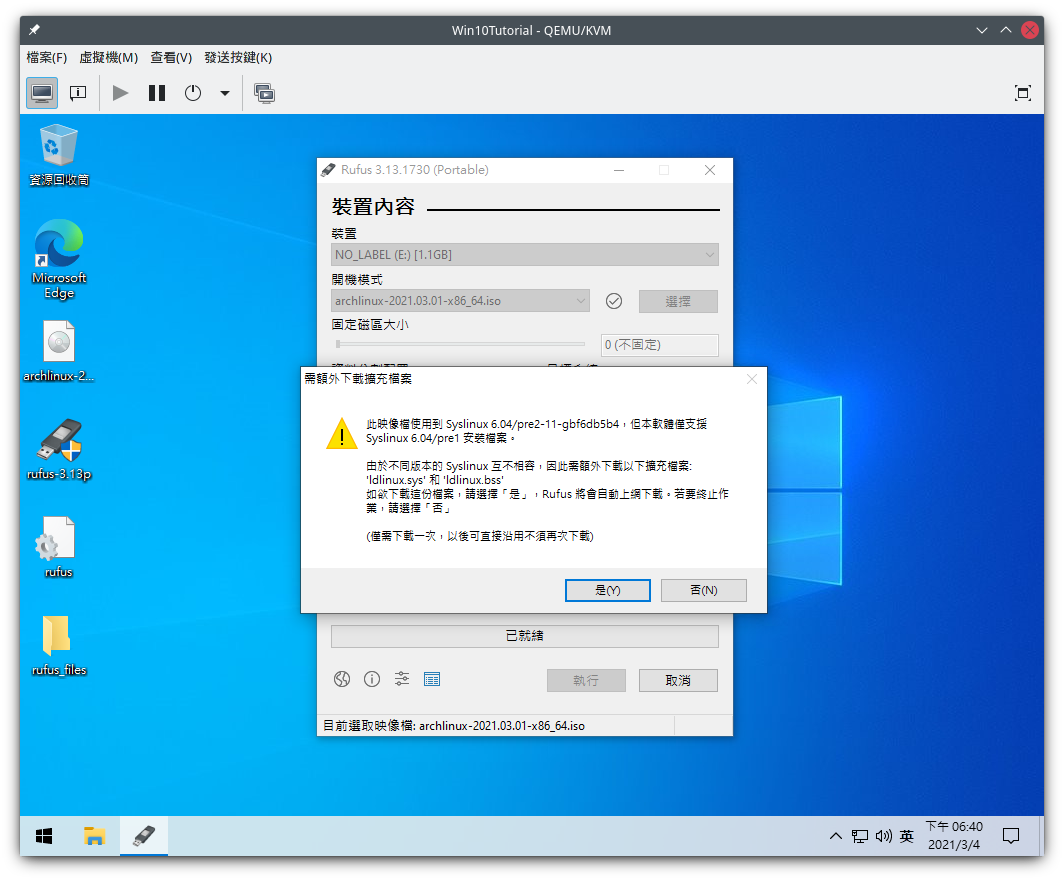Open the 發送按鍵(K) menu

click(238, 58)
